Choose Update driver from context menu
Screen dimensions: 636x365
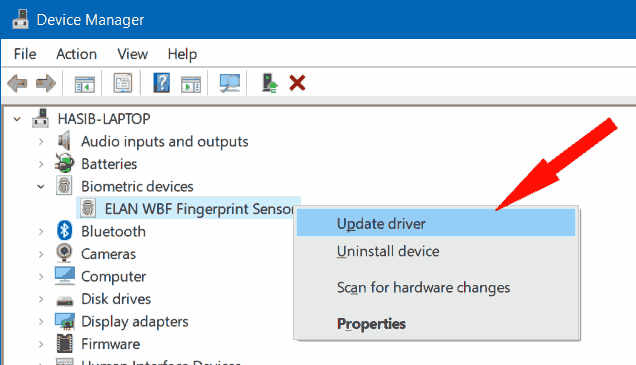(x=436, y=223)
